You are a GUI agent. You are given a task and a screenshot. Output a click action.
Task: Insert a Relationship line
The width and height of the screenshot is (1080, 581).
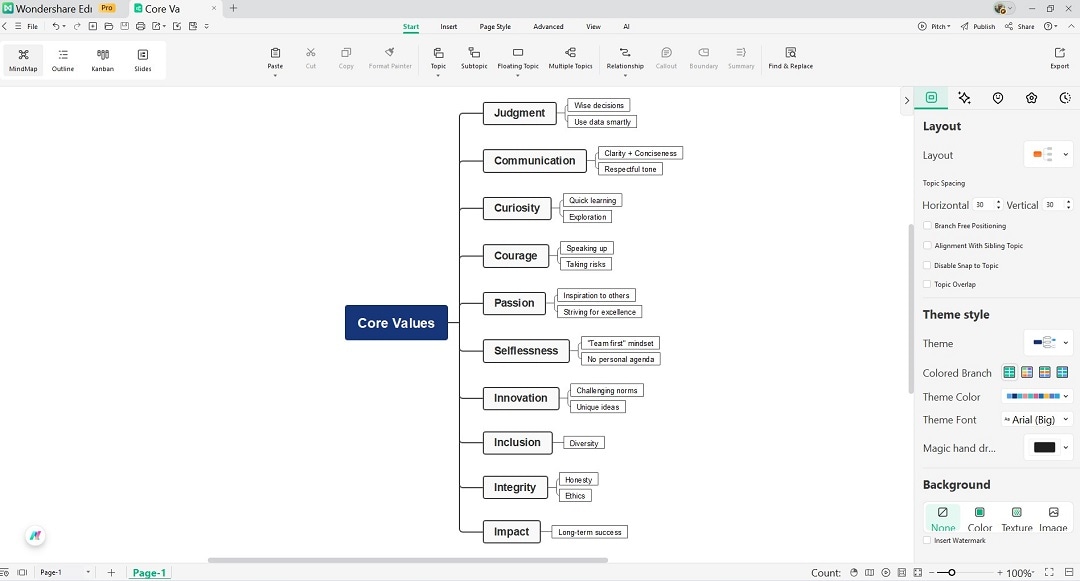(624, 58)
